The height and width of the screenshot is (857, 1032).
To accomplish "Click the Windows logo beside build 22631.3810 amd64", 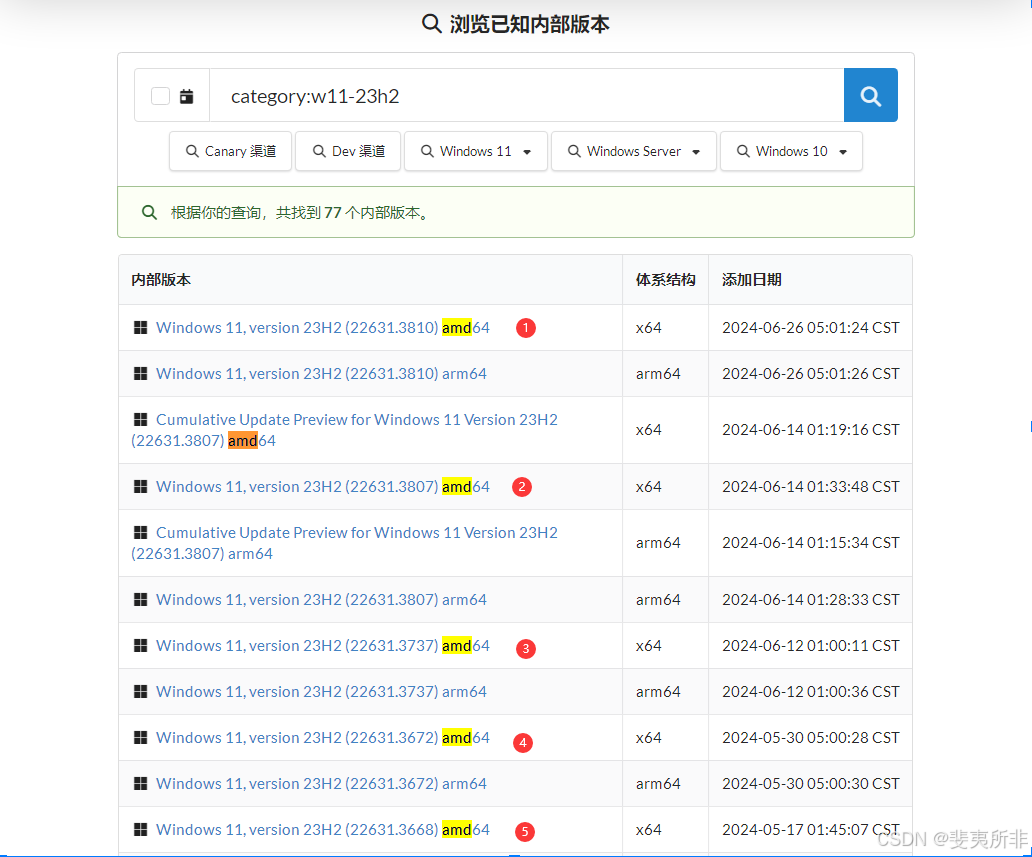I will pos(140,327).
